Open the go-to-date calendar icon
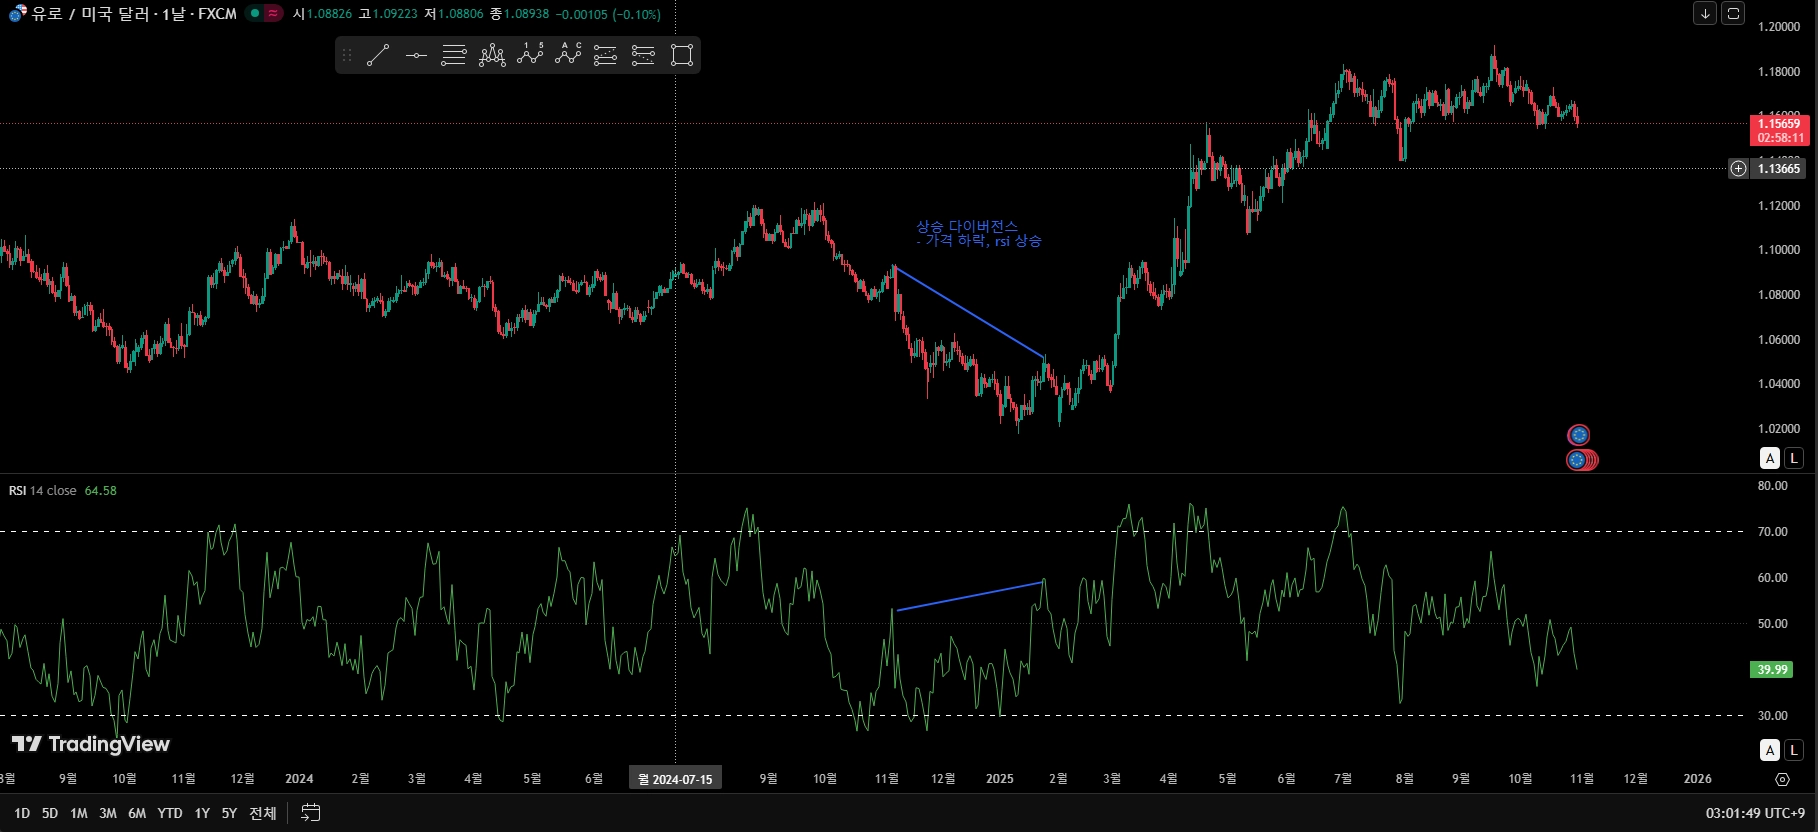Image resolution: width=1818 pixels, height=832 pixels. (311, 813)
